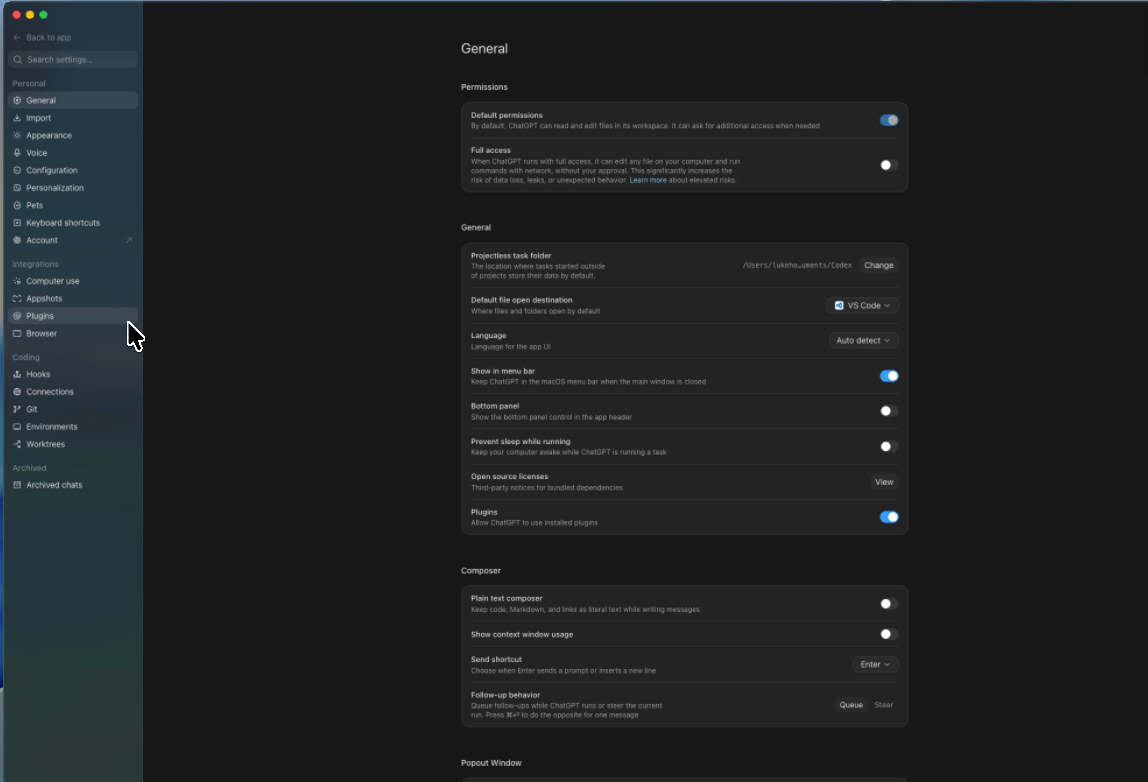Click the Account icon in sidebar

click(17, 240)
